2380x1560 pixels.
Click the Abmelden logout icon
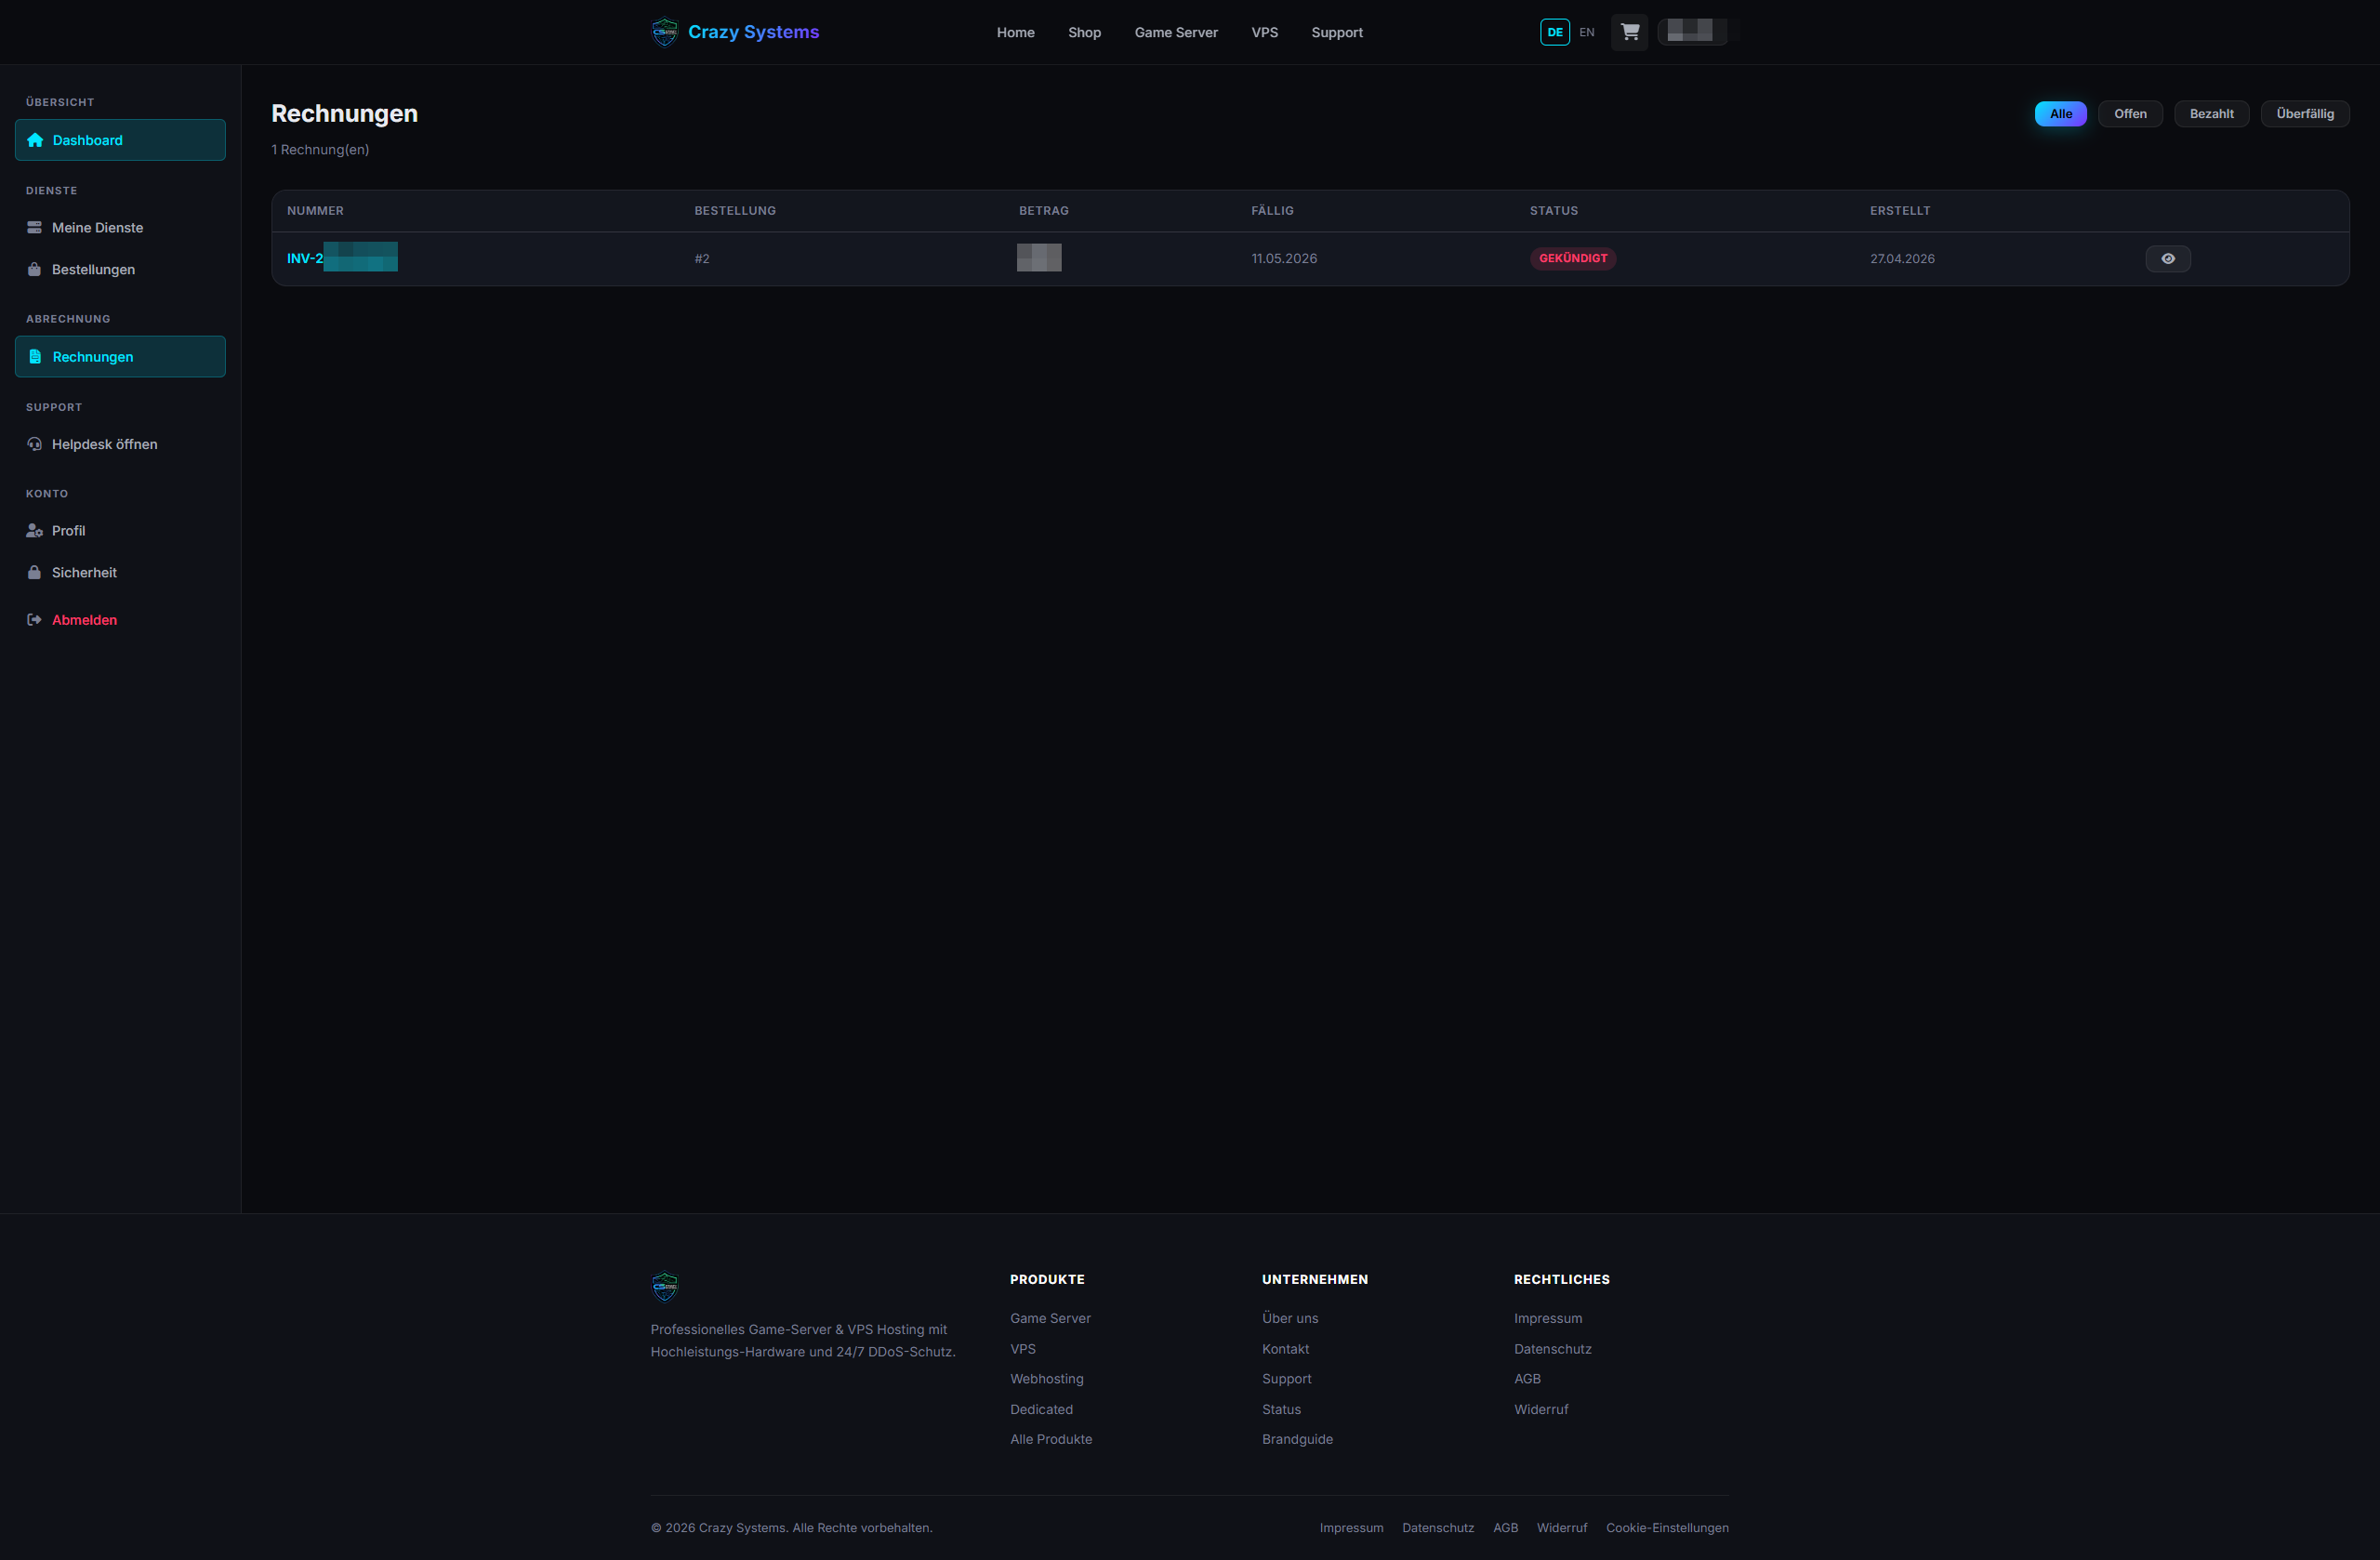pyautogui.click(x=34, y=620)
